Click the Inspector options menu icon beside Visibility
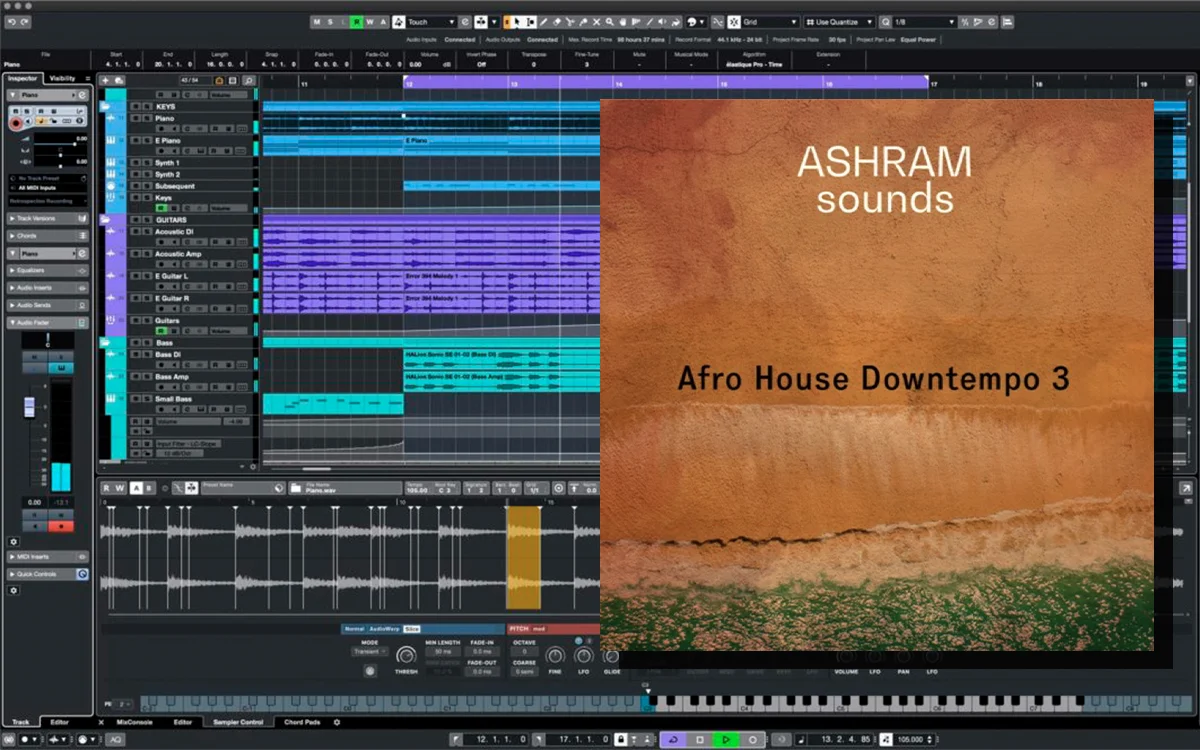 click(x=88, y=78)
